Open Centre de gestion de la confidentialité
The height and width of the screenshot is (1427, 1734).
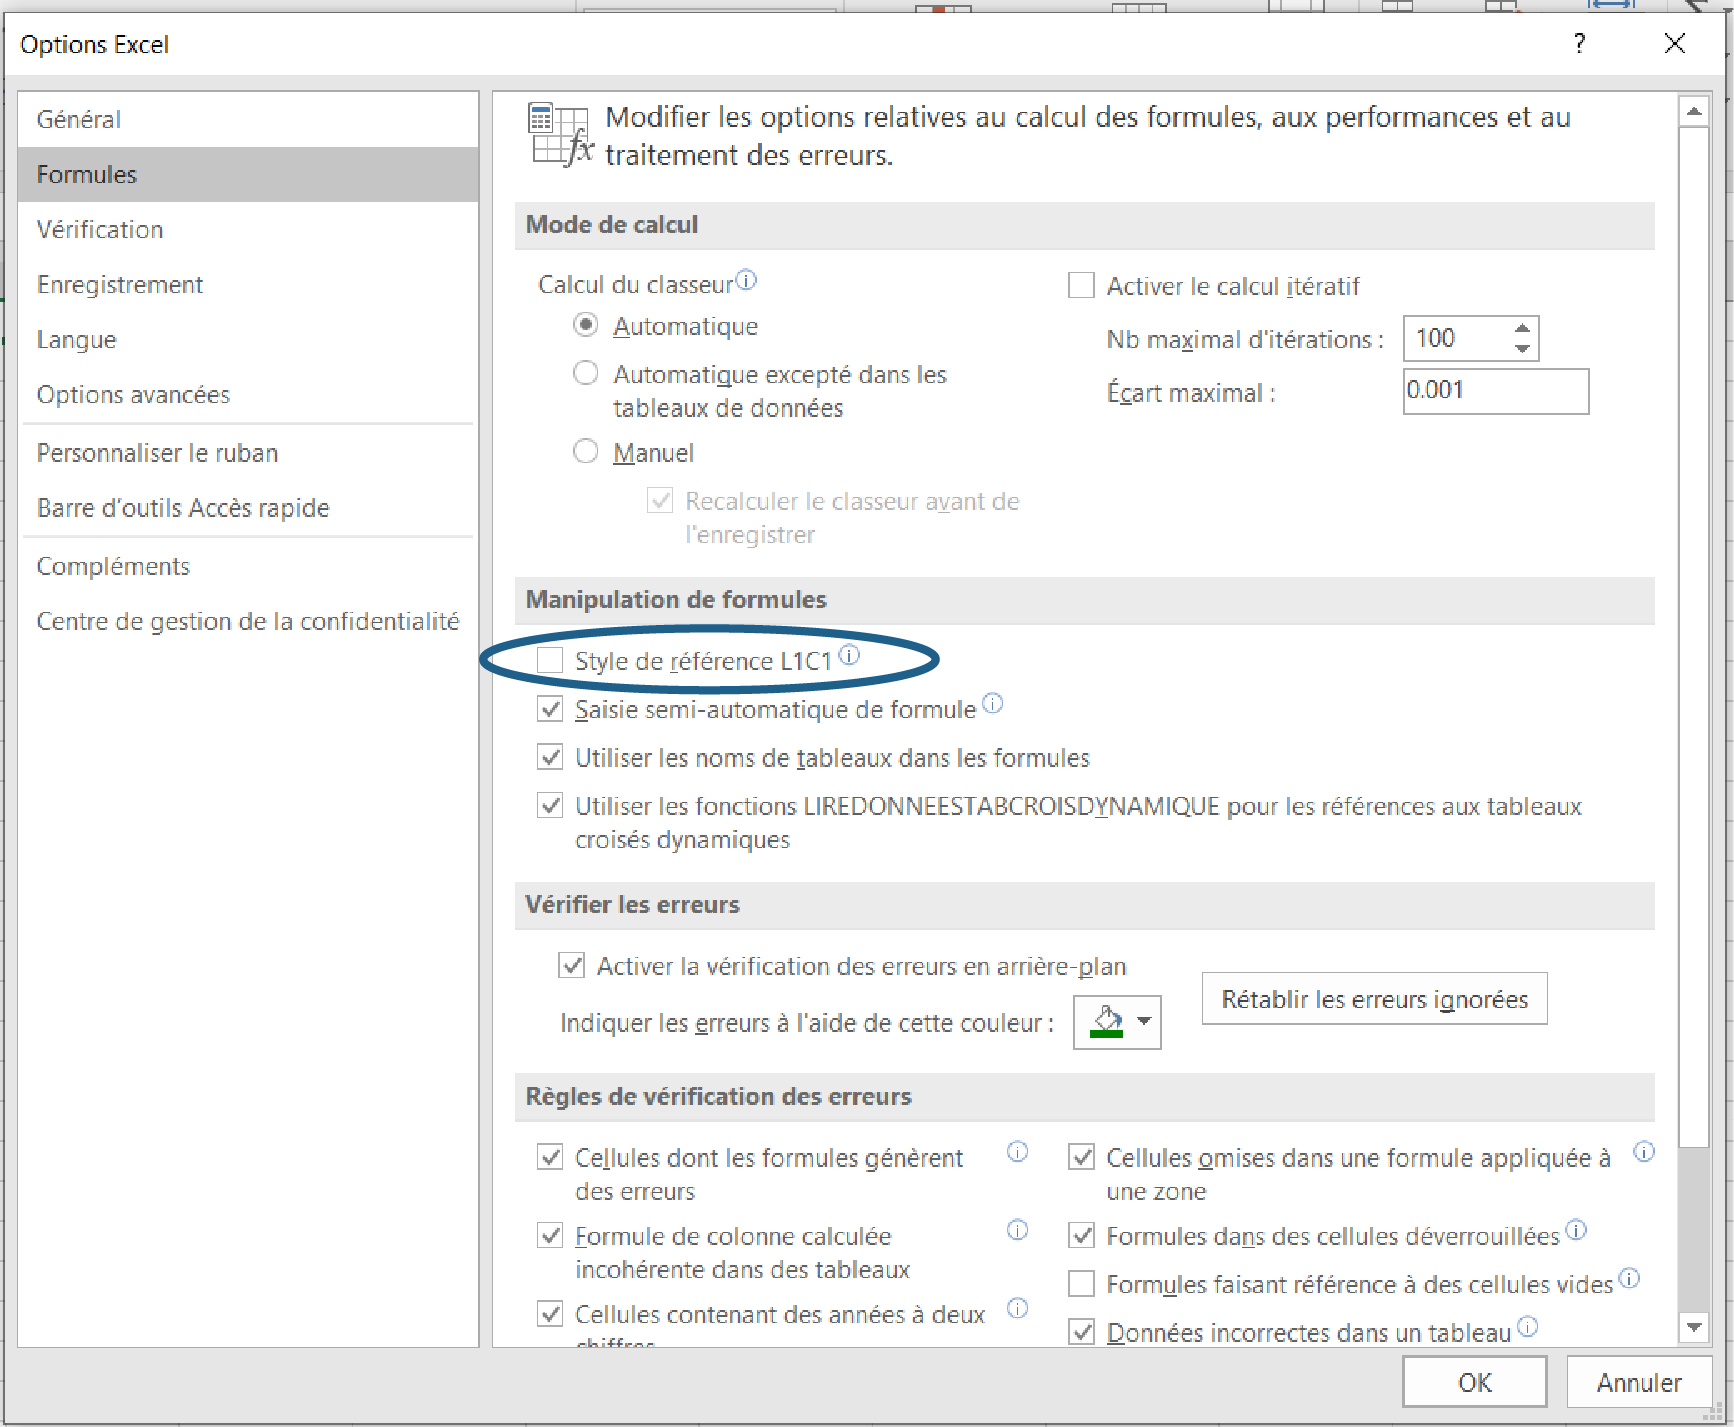click(248, 621)
